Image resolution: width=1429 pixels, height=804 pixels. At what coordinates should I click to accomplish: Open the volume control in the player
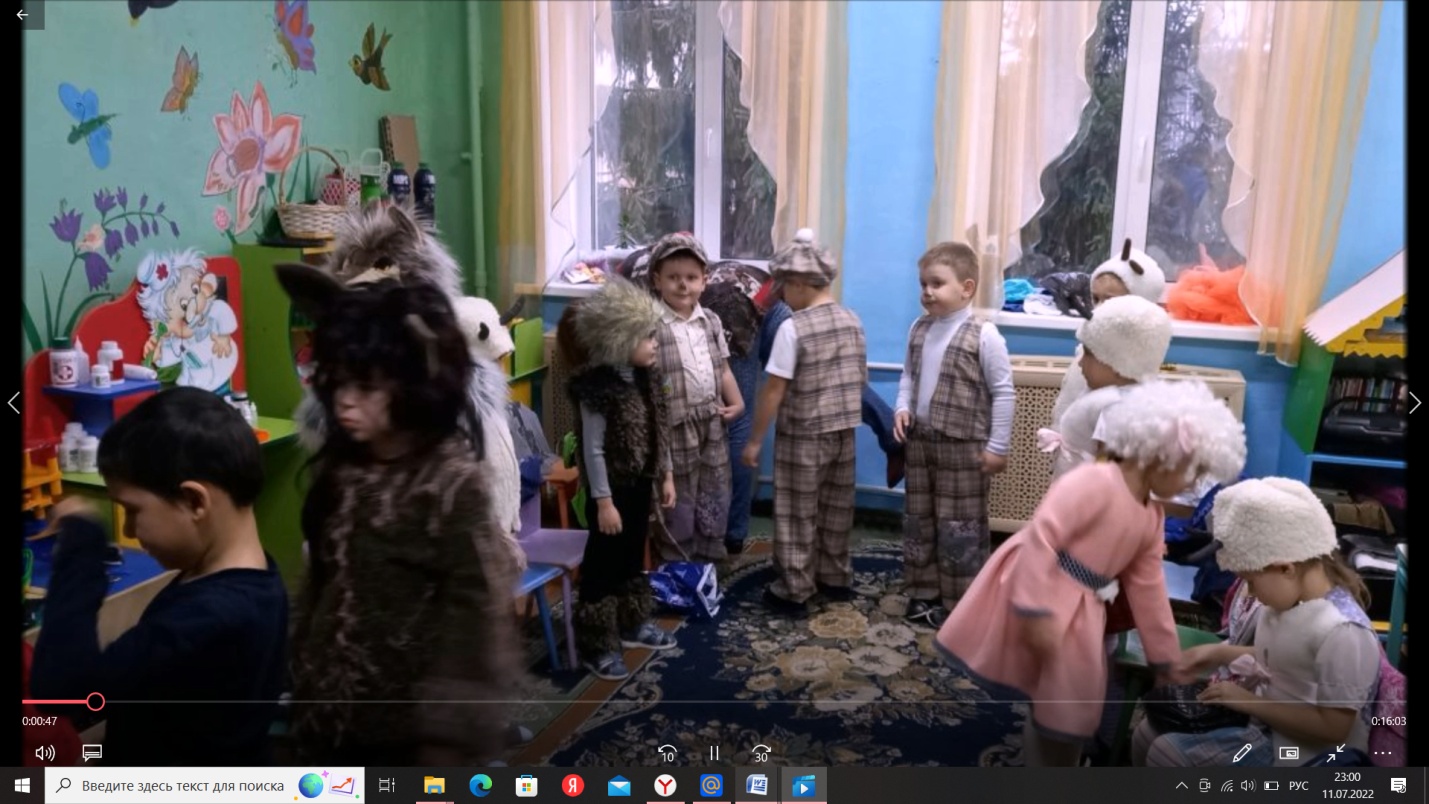(x=45, y=752)
